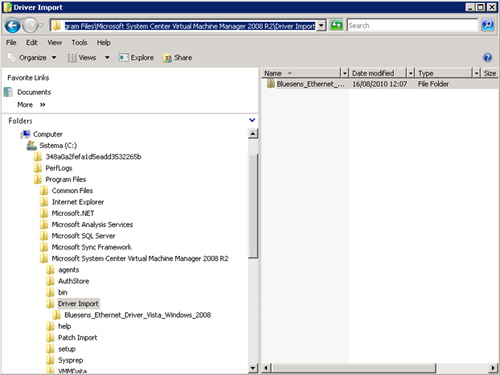Select the Patch Import folder

[78, 338]
